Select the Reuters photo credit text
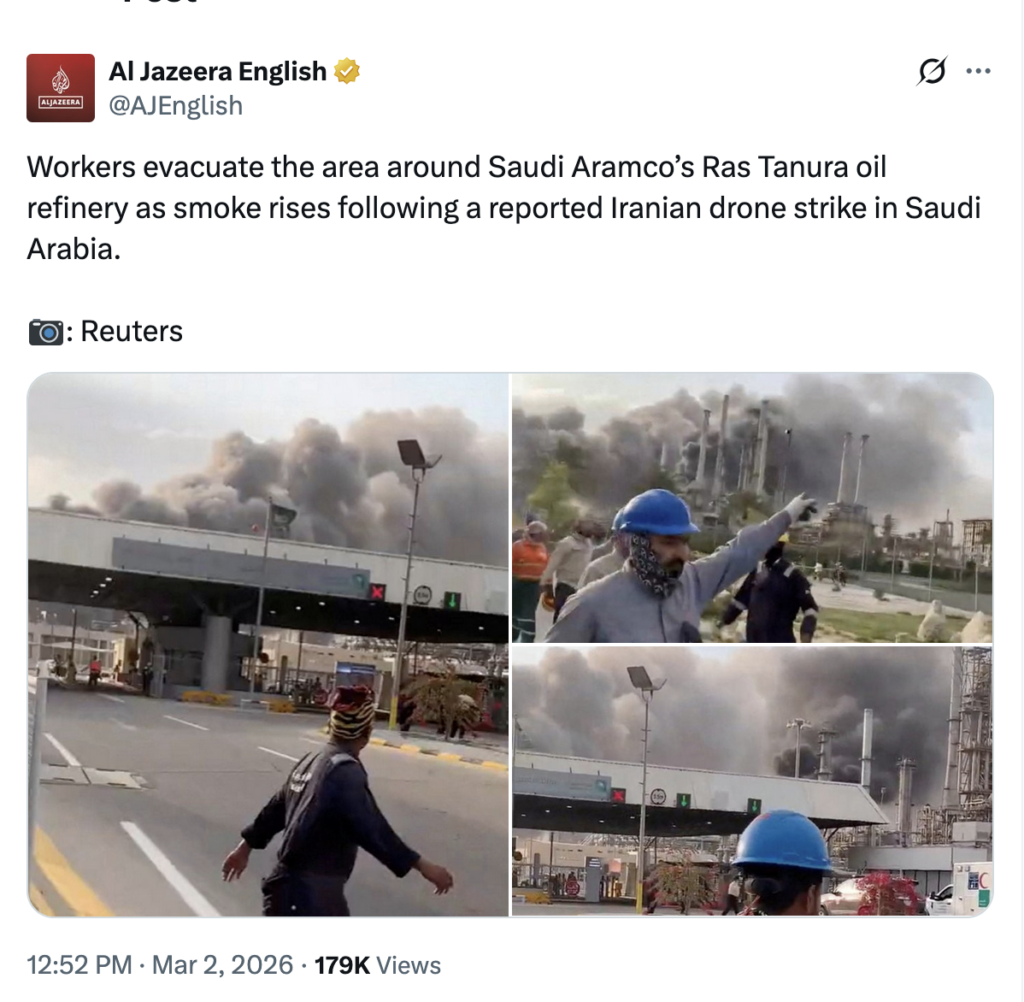 point(132,332)
